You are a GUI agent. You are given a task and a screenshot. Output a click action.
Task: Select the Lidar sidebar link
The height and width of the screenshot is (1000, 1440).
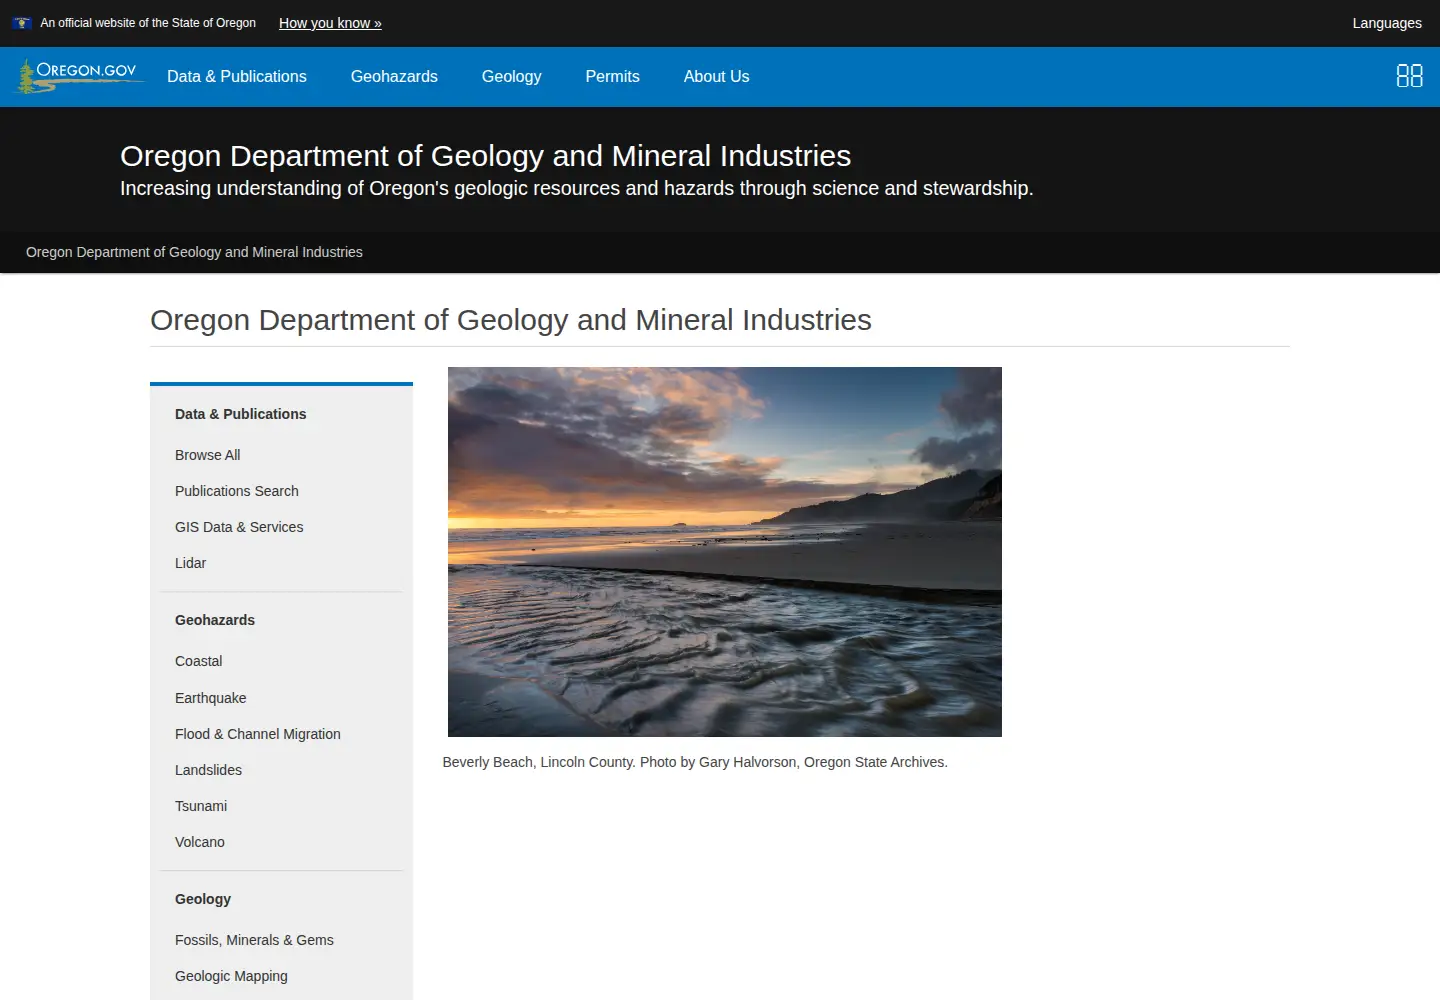click(x=191, y=563)
